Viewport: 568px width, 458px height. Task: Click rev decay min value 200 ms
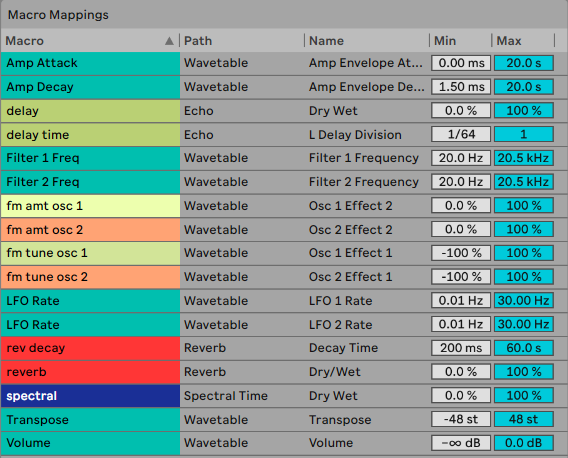point(461,348)
